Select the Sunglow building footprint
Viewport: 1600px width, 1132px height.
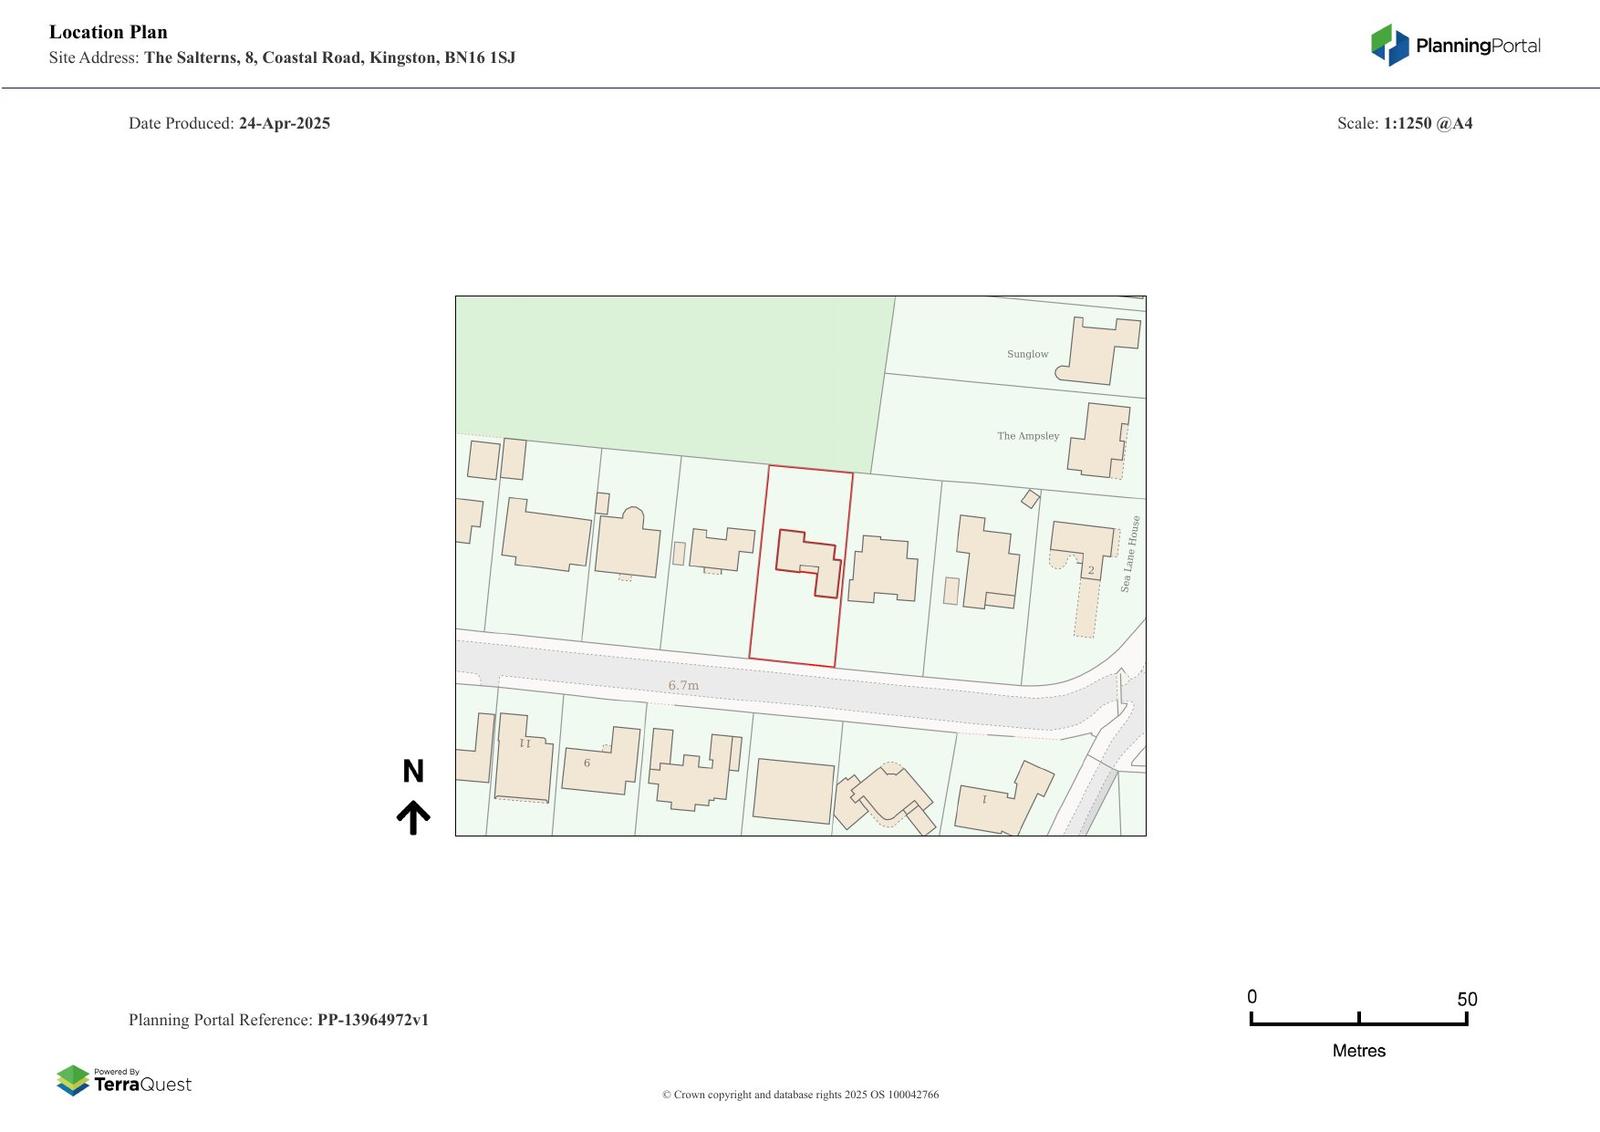pyautogui.click(x=1100, y=352)
